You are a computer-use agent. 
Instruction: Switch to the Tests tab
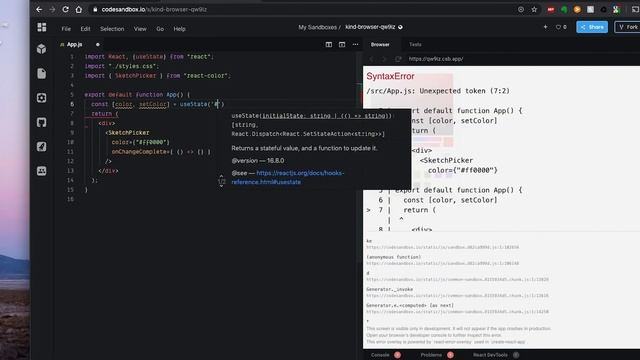[415, 44]
